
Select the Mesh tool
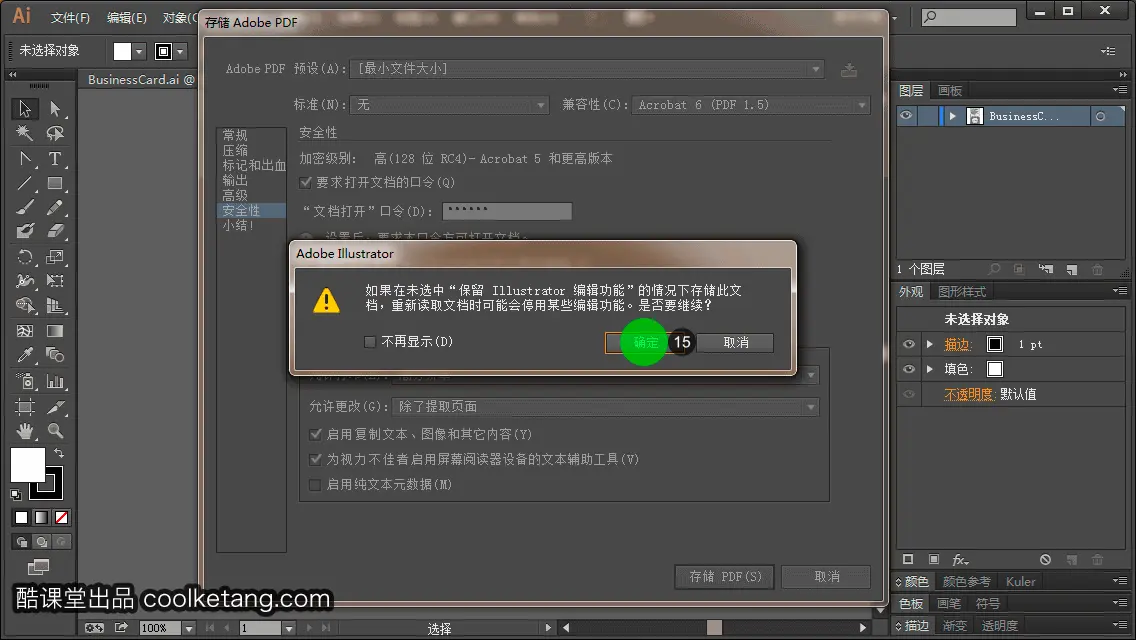[25, 331]
